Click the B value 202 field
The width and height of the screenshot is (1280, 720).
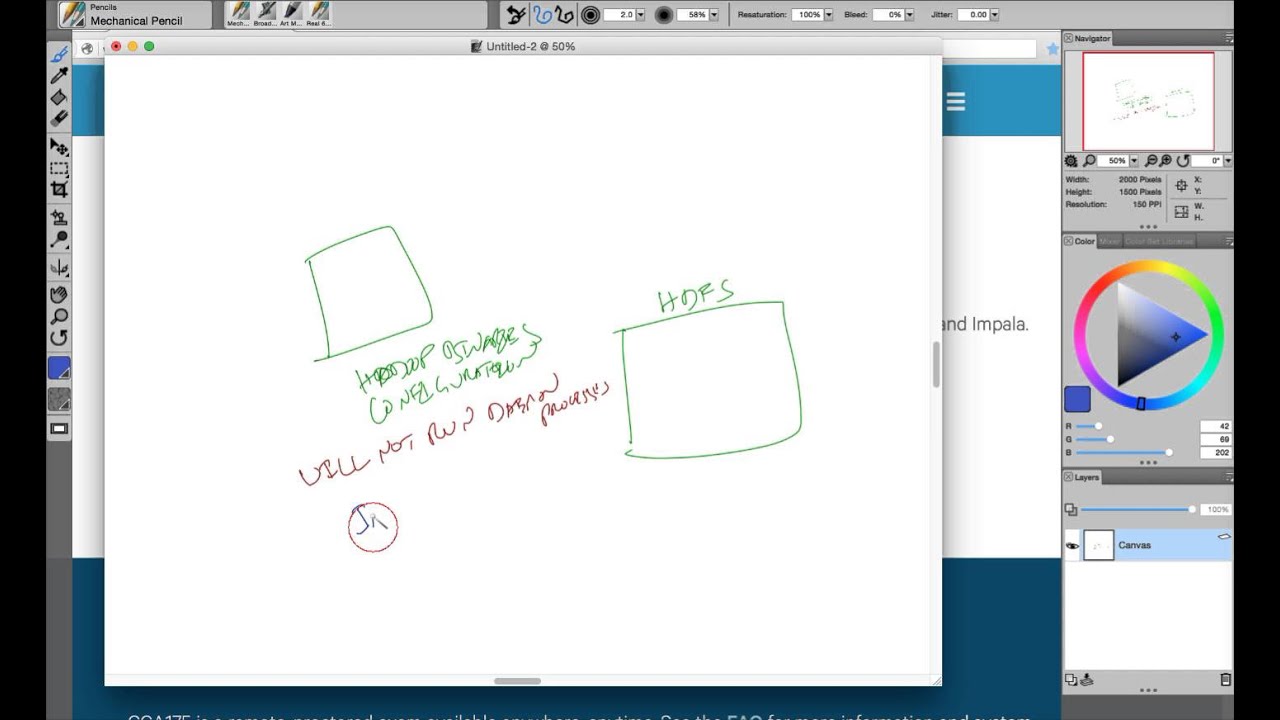tap(1215, 453)
